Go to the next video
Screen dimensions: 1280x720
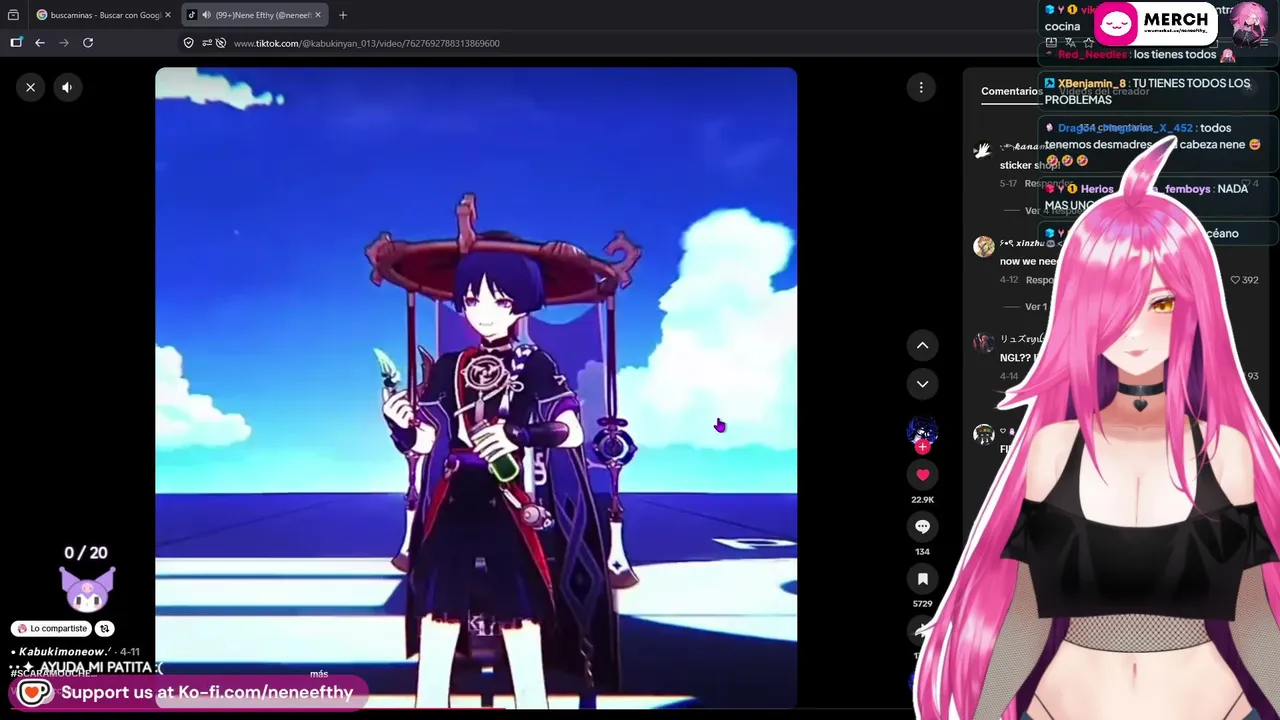[922, 384]
